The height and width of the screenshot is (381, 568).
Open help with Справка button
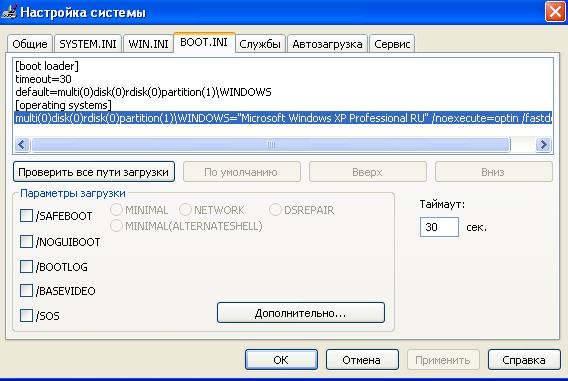[524, 360]
